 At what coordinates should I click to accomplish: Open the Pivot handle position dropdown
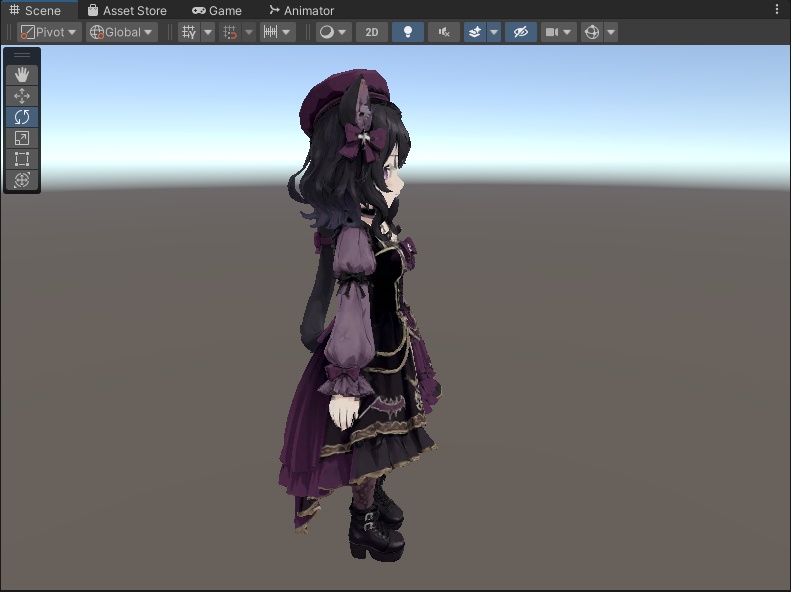[49, 32]
